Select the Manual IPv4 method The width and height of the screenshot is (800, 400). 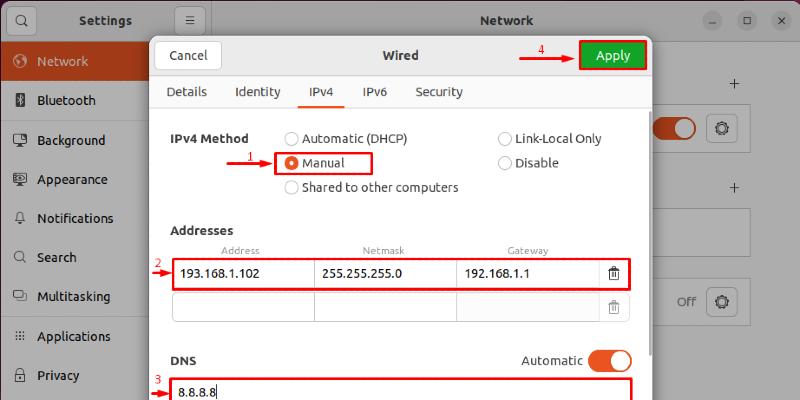292,163
